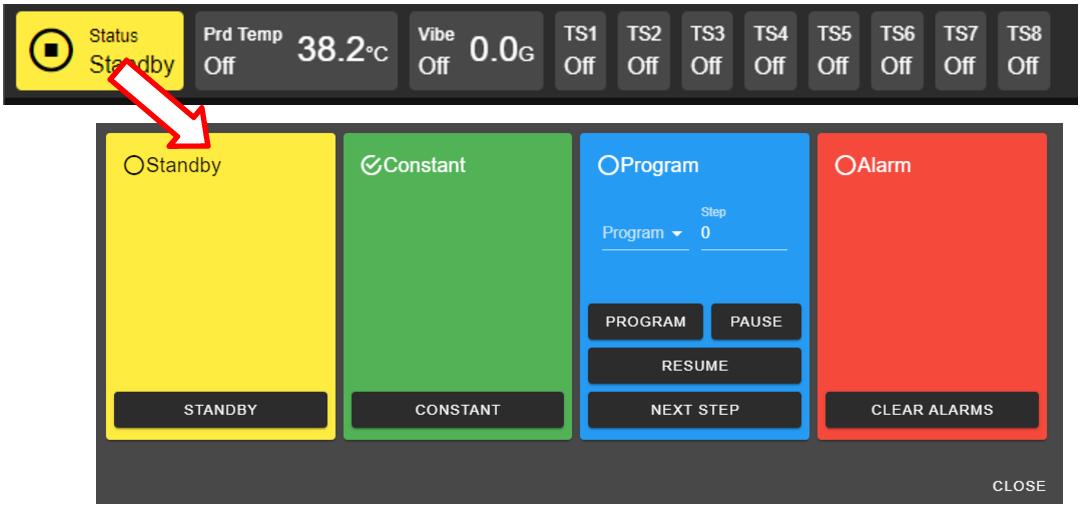The width and height of the screenshot is (1084, 511).
Task: Select the TS4 Off tile
Action: click(770, 50)
